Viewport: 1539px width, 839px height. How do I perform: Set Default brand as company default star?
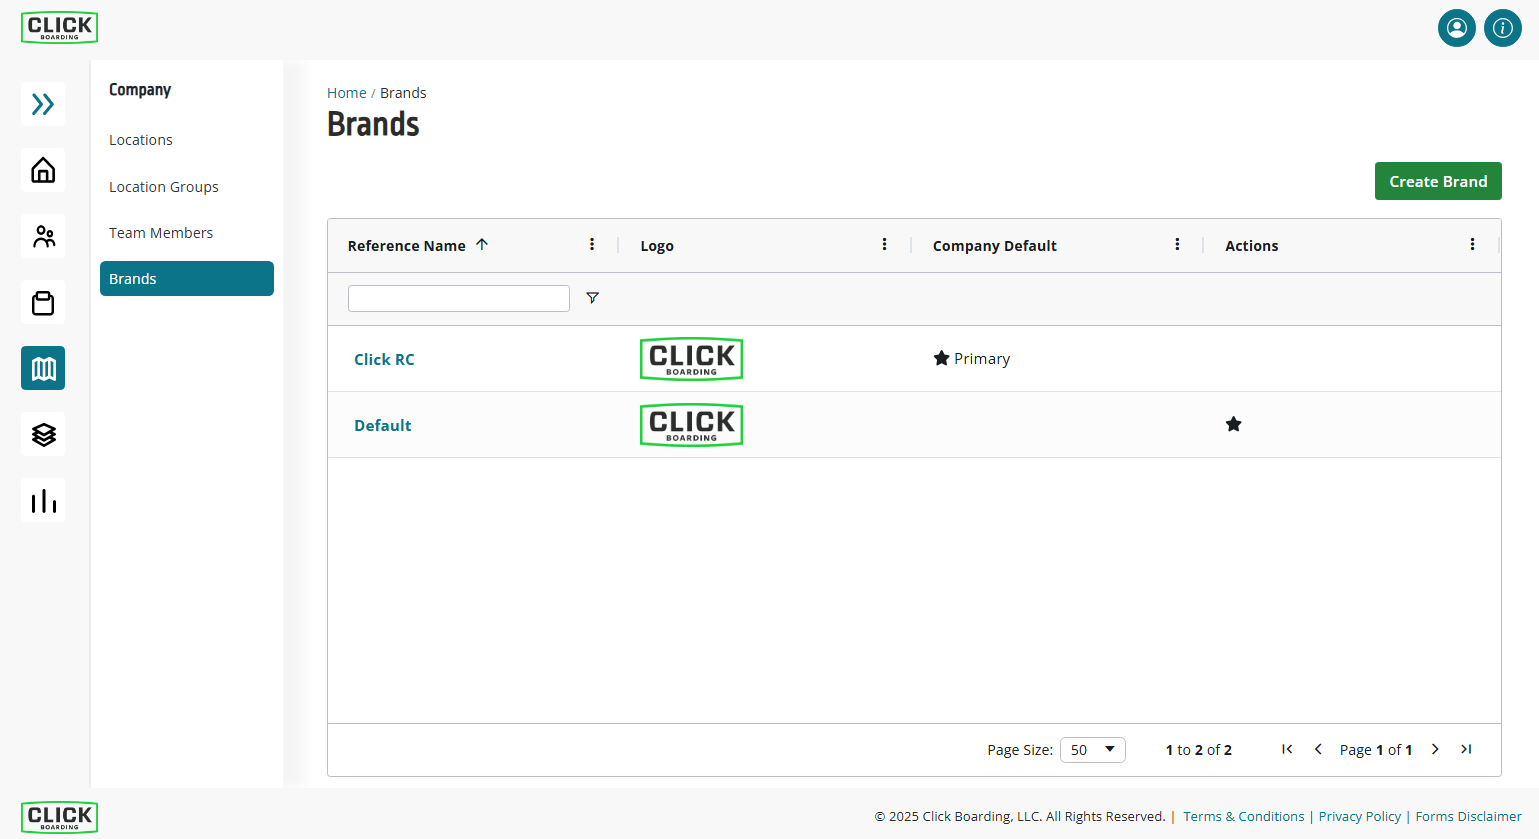pos(1233,424)
